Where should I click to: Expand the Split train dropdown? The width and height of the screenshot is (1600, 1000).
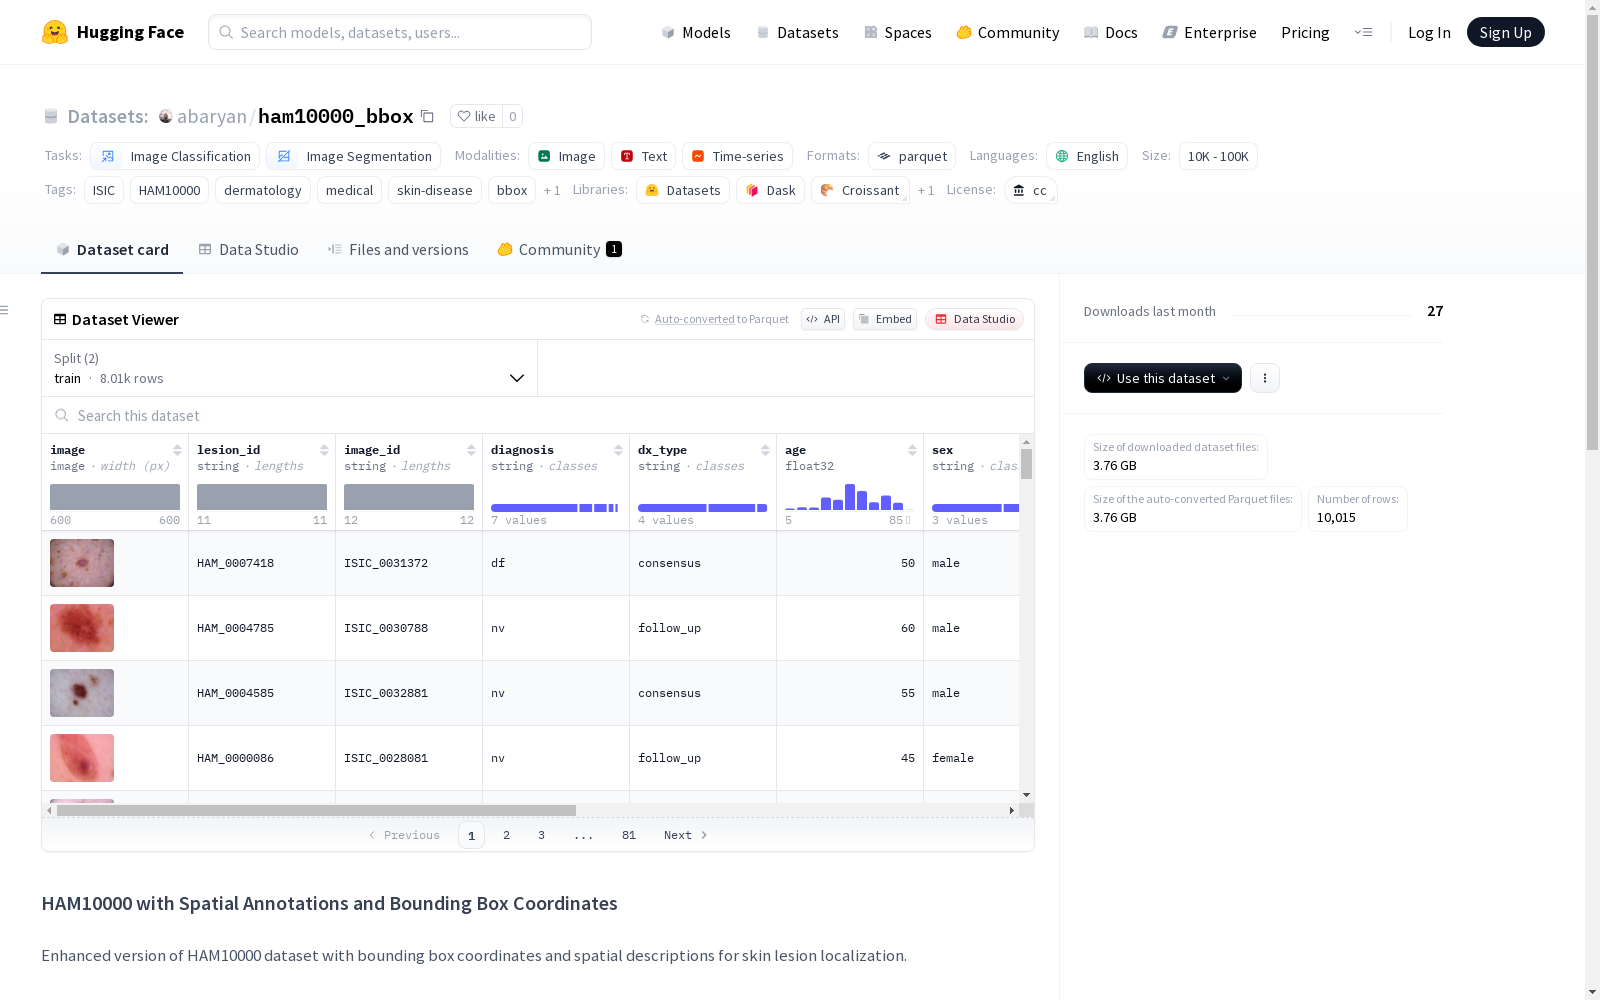[289, 368]
